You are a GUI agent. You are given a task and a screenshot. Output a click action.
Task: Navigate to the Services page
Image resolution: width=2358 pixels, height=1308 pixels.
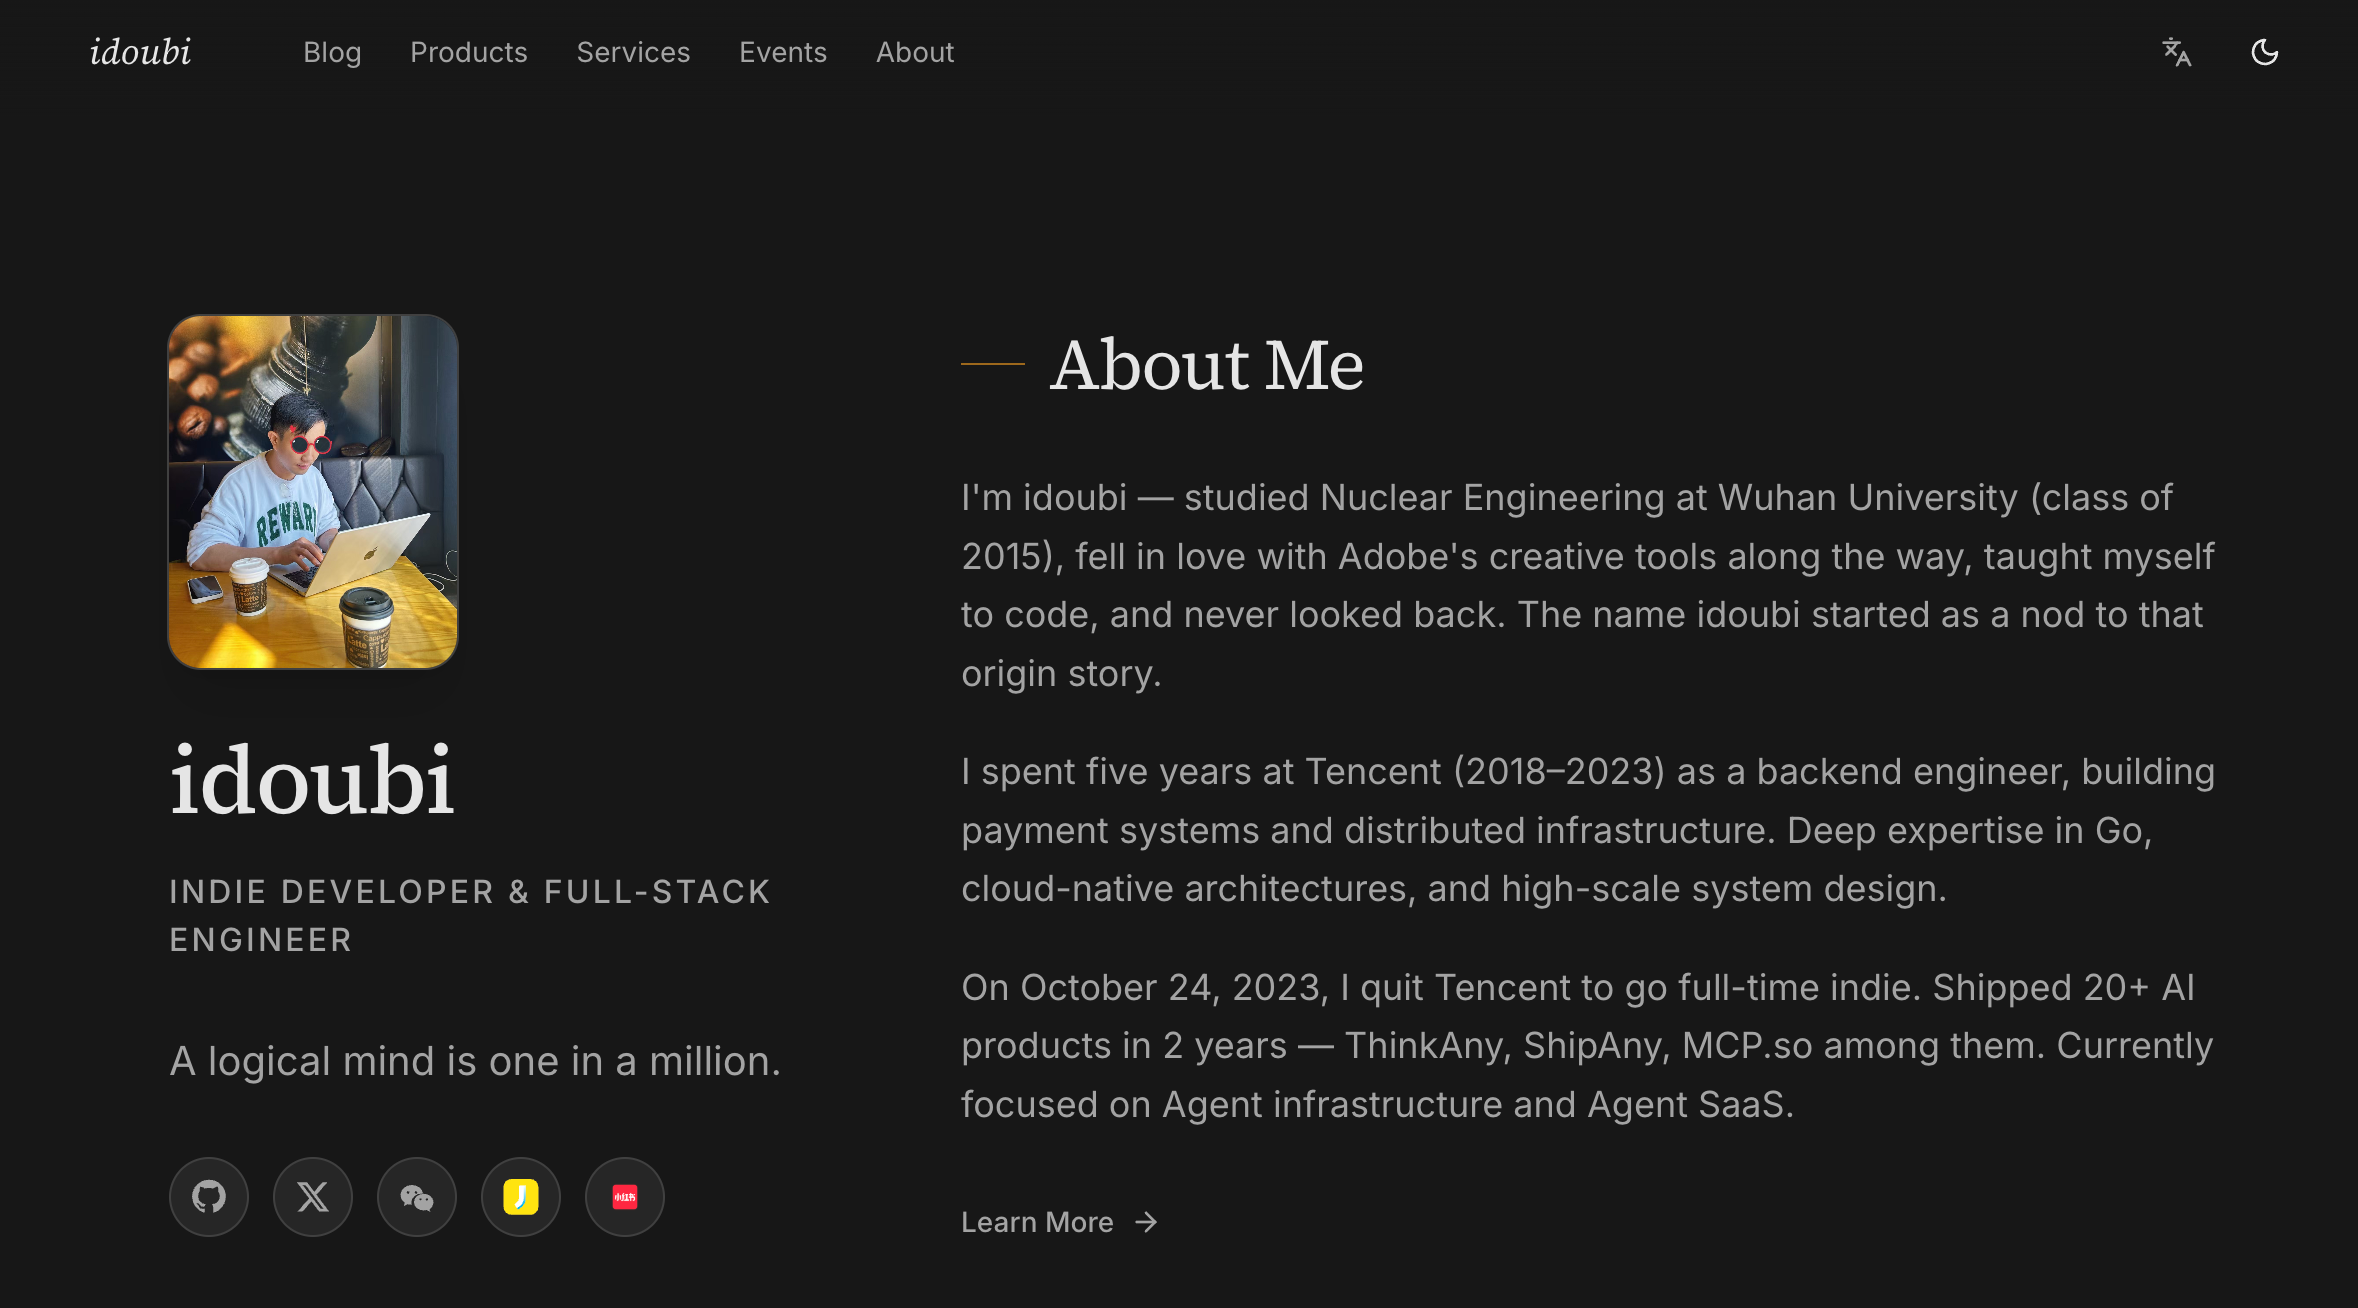pos(633,52)
